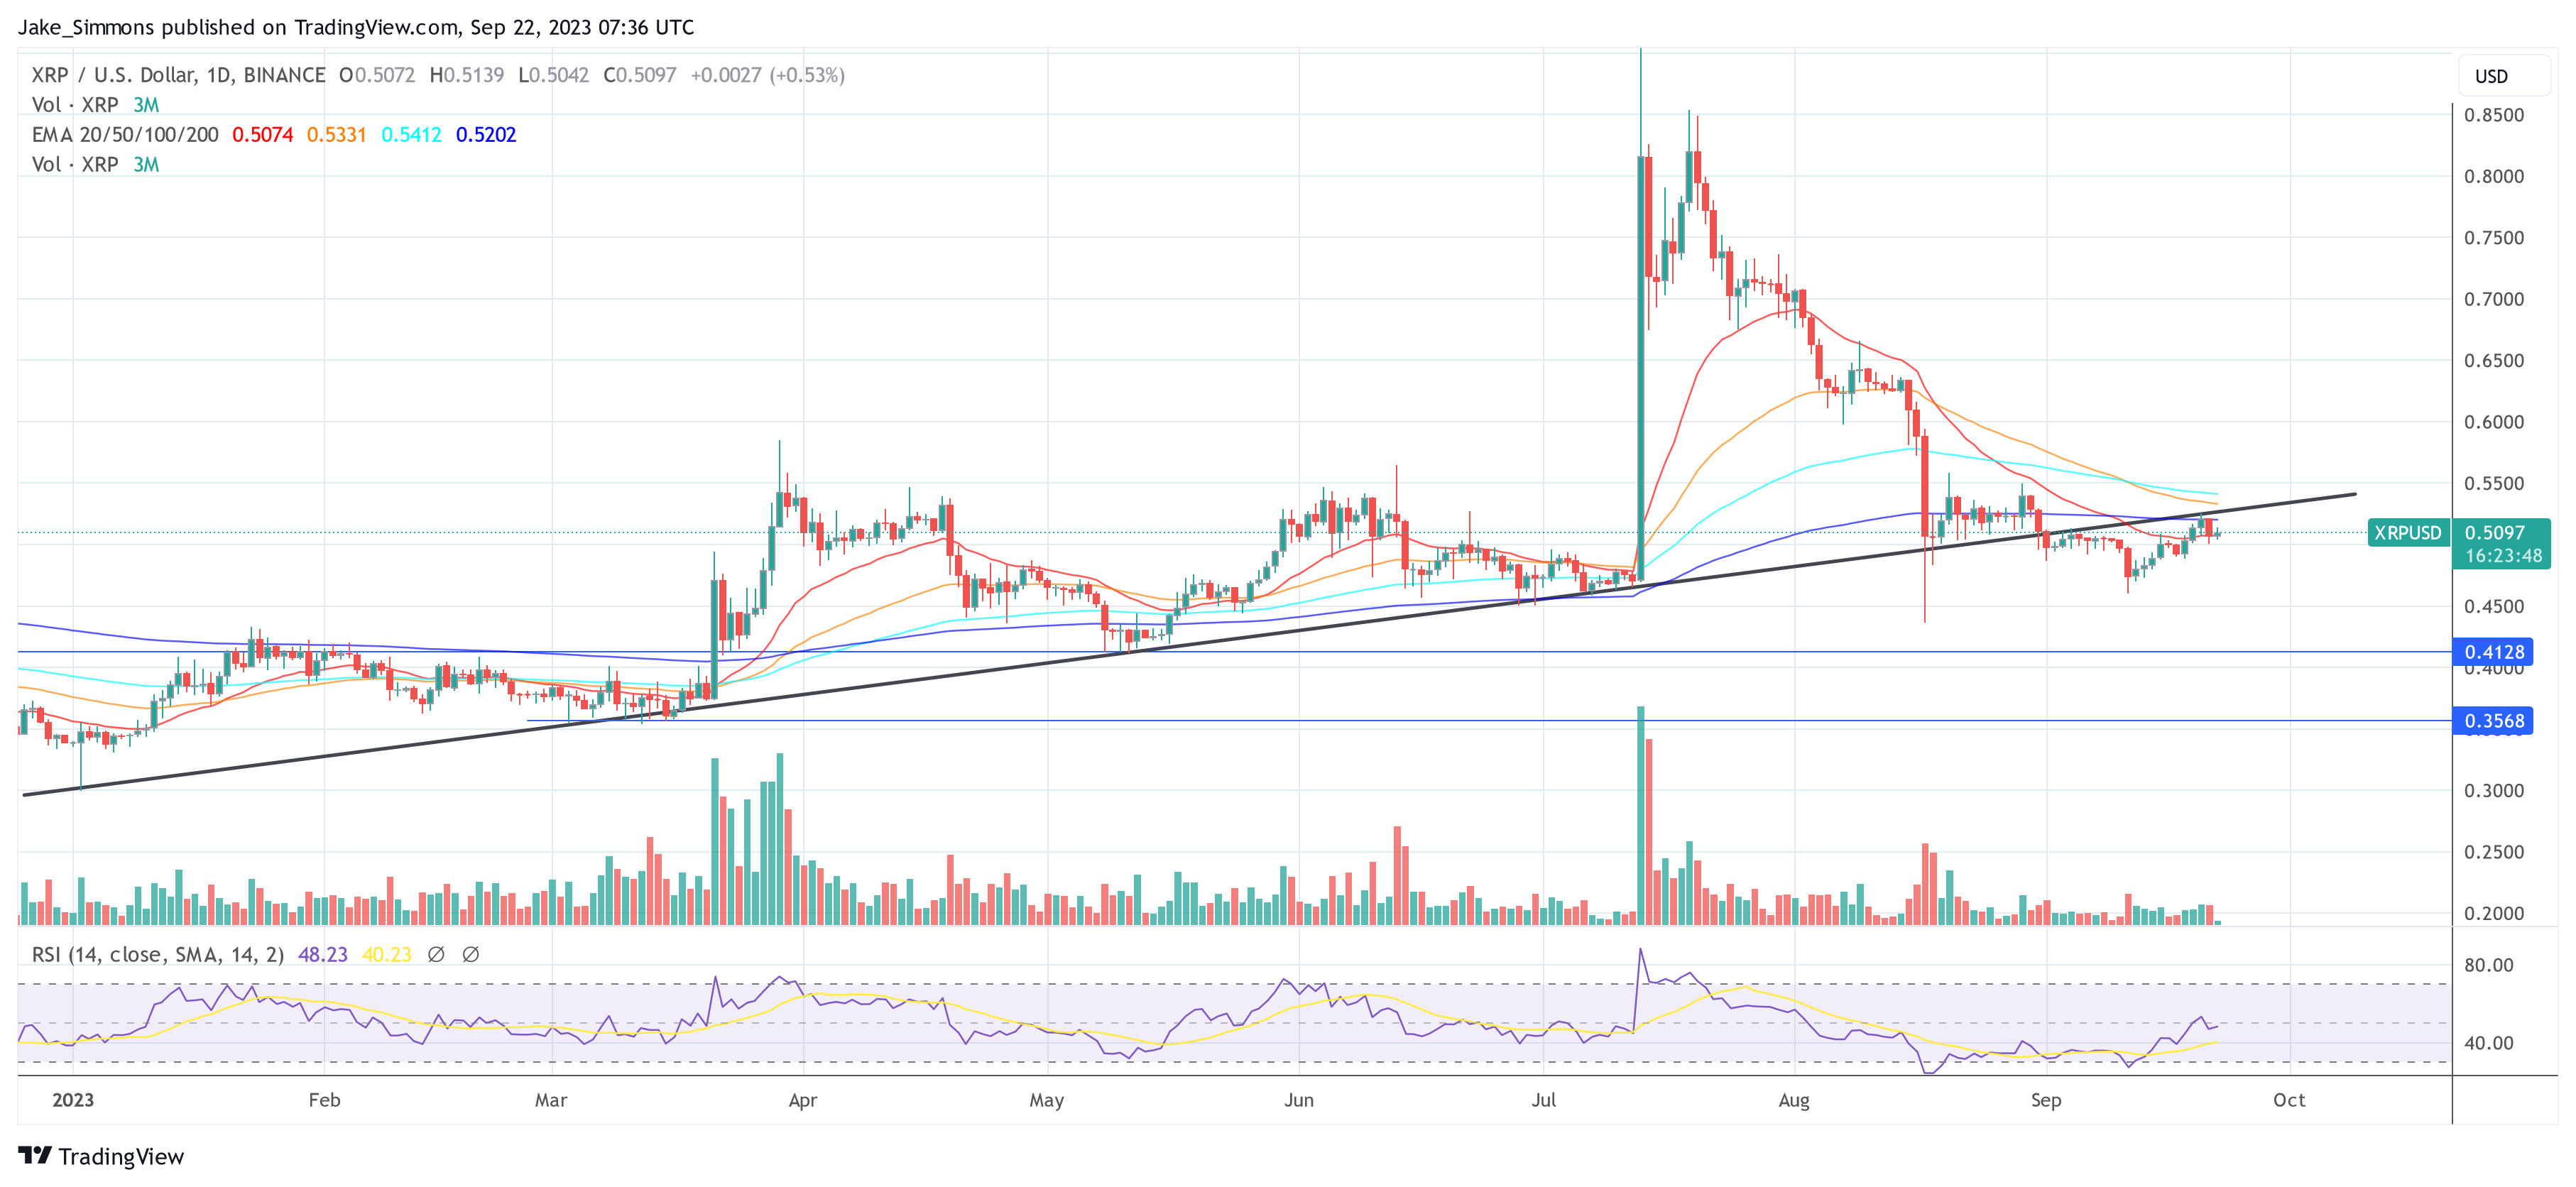
Task: Click the Oct label on time axis
Action: tap(2289, 1100)
